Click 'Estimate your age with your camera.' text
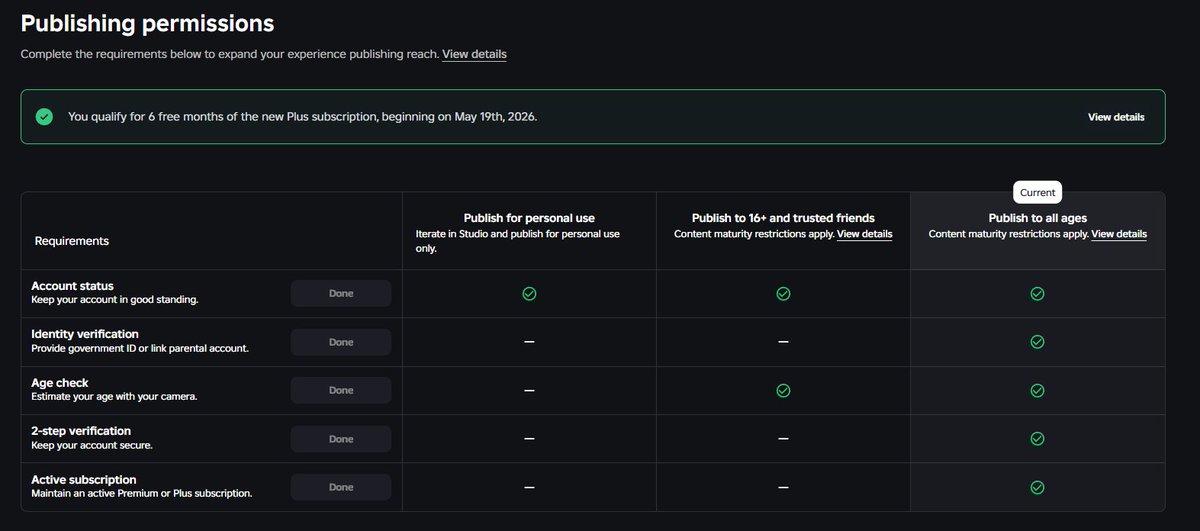The image size is (1200, 531). (114, 396)
